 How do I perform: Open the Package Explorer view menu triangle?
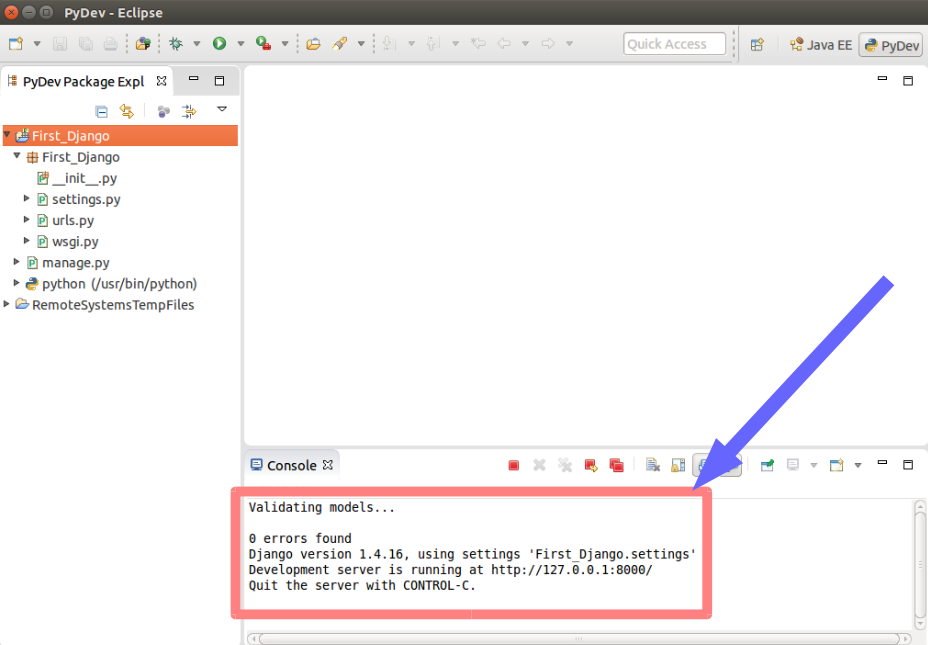222,109
